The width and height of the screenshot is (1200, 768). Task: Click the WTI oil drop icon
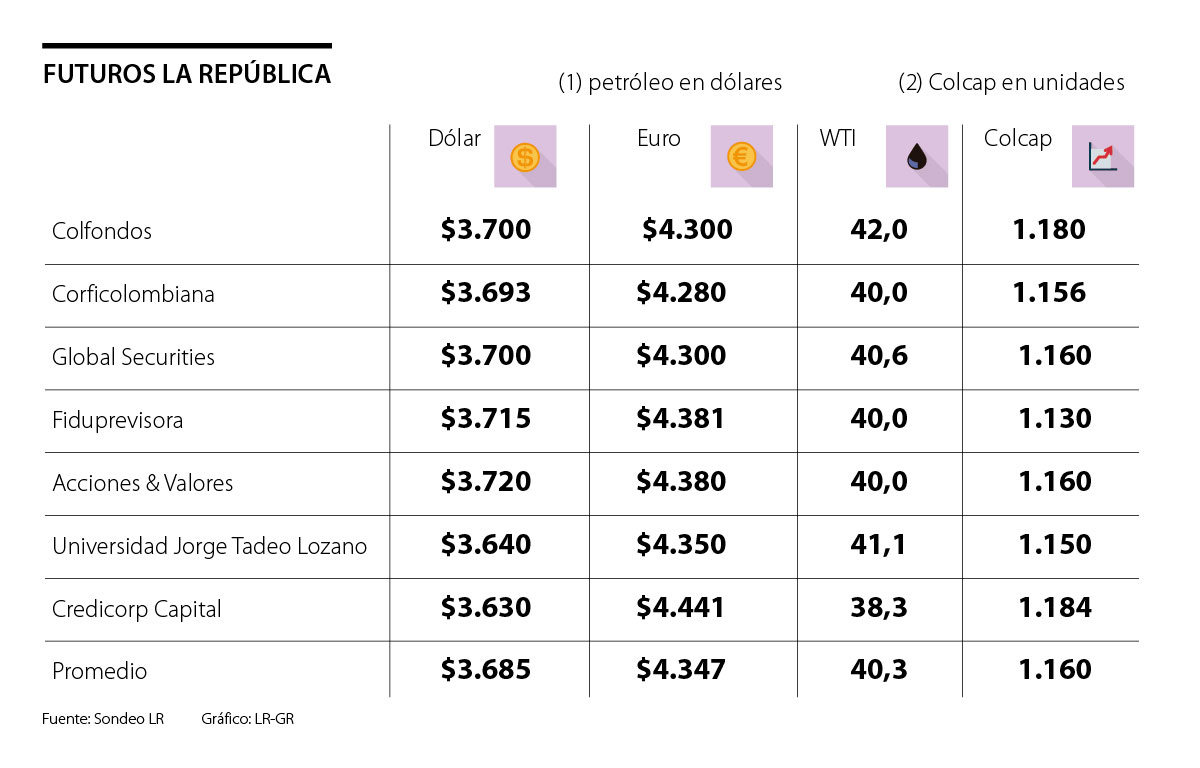pos(916,157)
